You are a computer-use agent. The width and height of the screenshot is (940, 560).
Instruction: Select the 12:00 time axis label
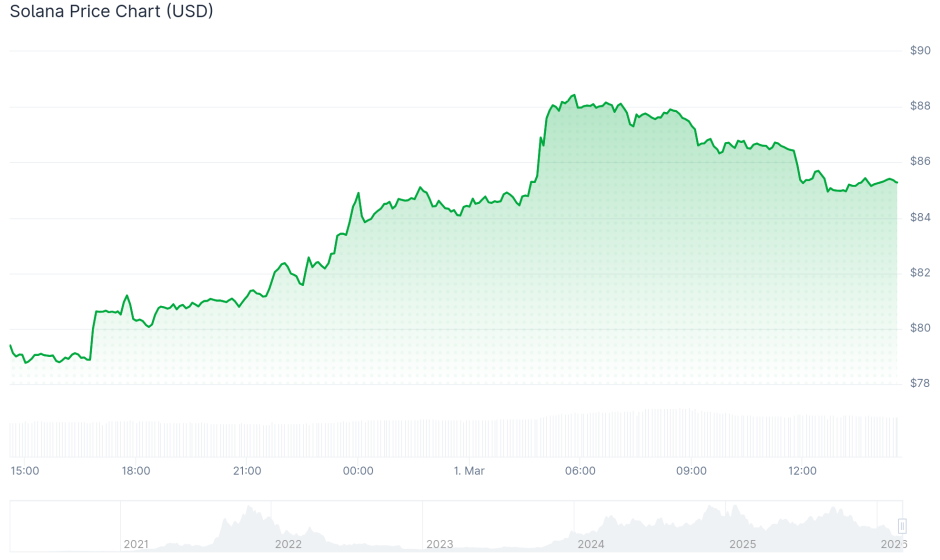(x=802, y=471)
